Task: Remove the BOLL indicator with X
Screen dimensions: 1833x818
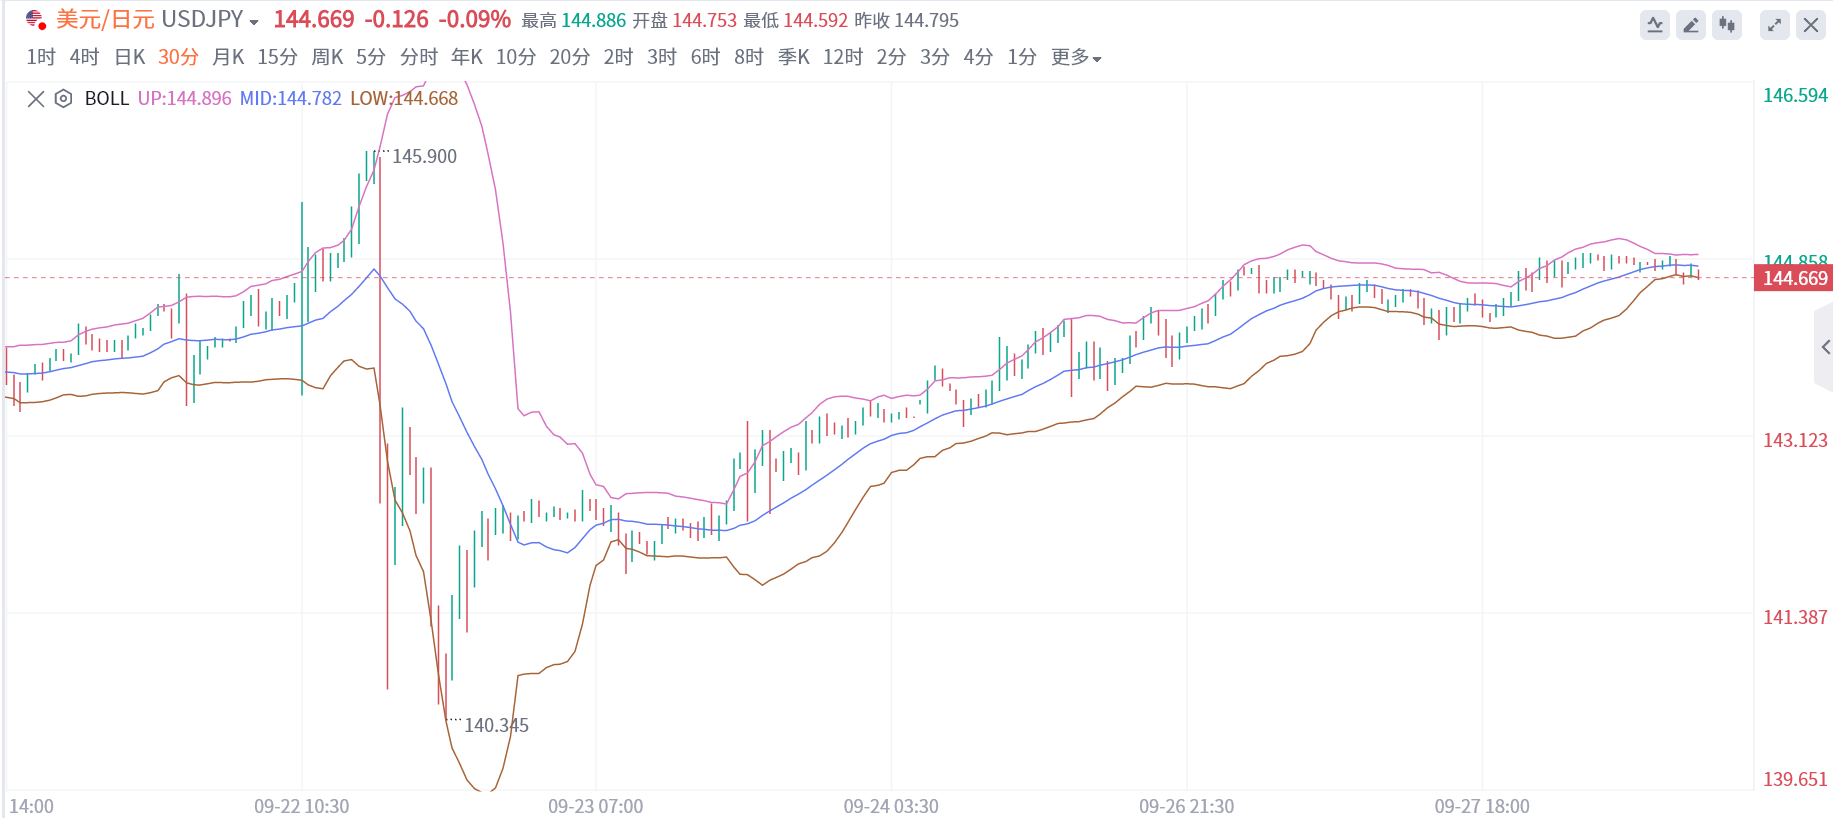Action: 36,98
